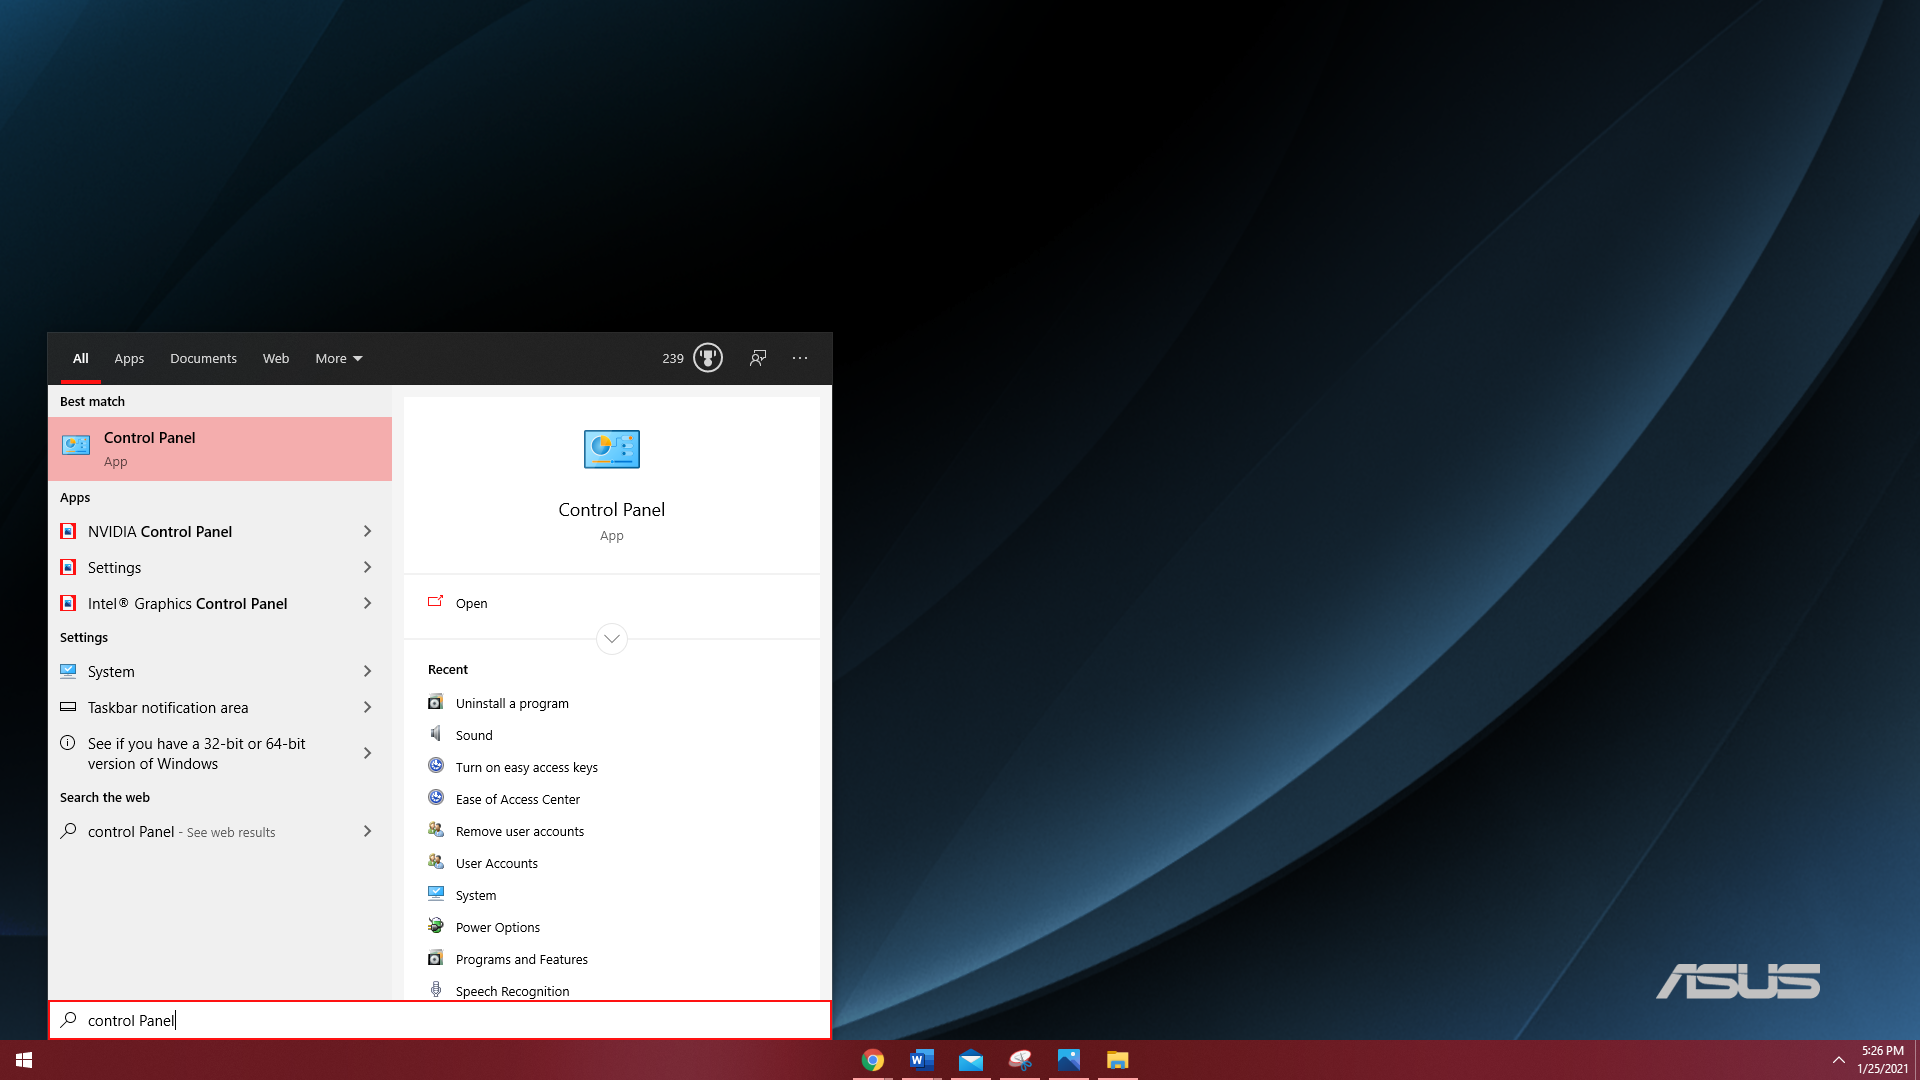Open the three-dot options menu
This screenshot has height=1080, width=1920.
coord(800,358)
